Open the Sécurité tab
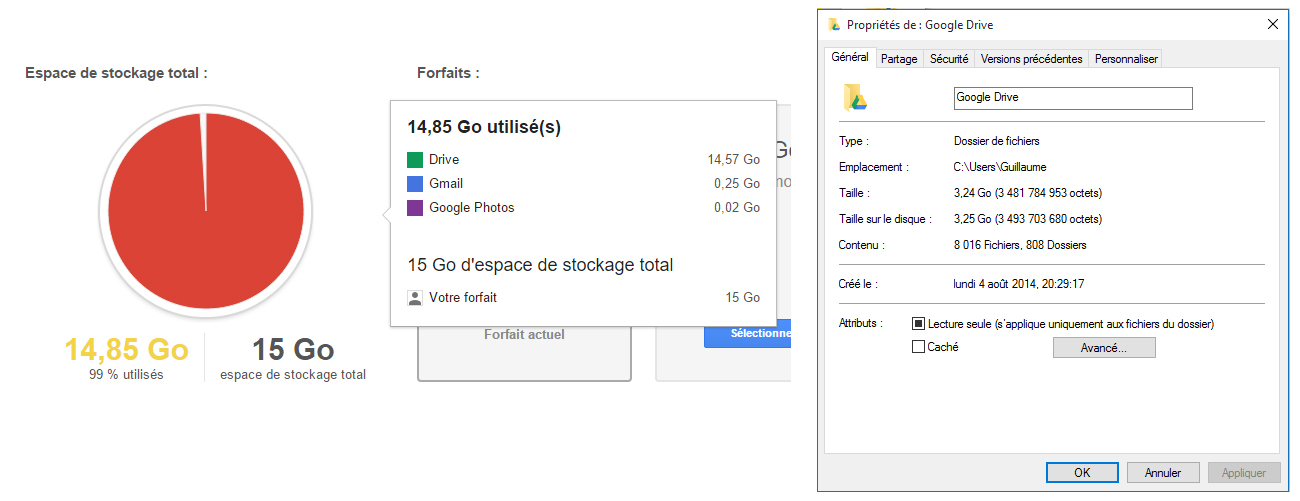Image resolution: width=1300 pixels, height=501 pixels. tap(949, 59)
